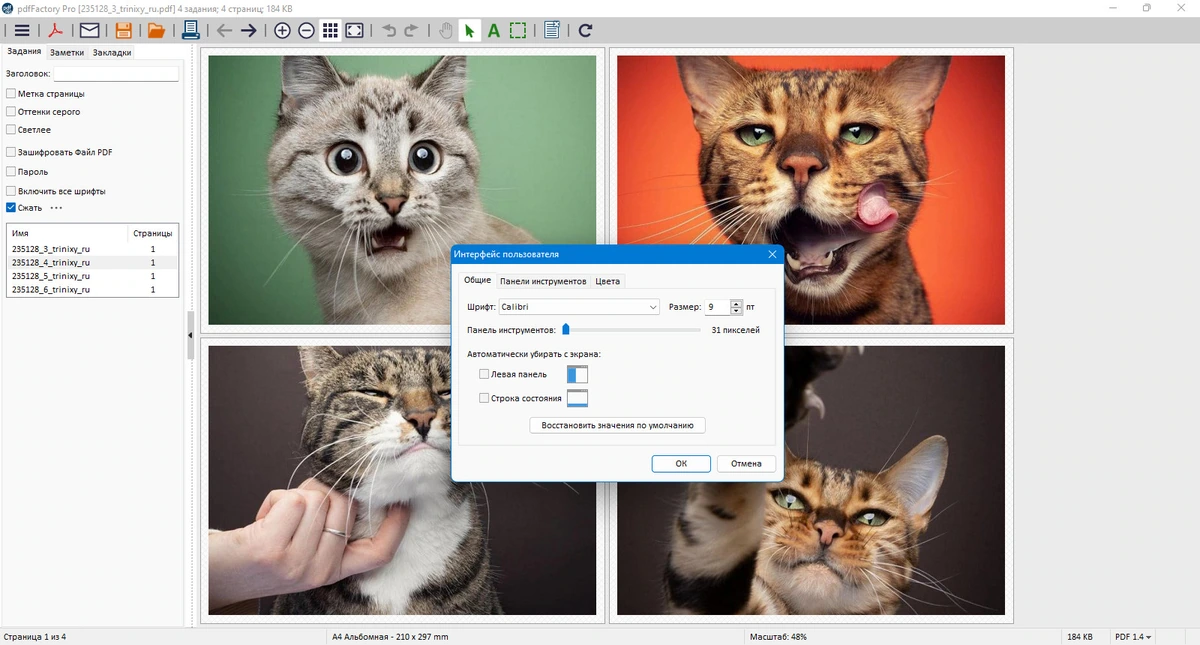
Task: Select the 'Общие' dialog tab
Action: click(478, 281)
